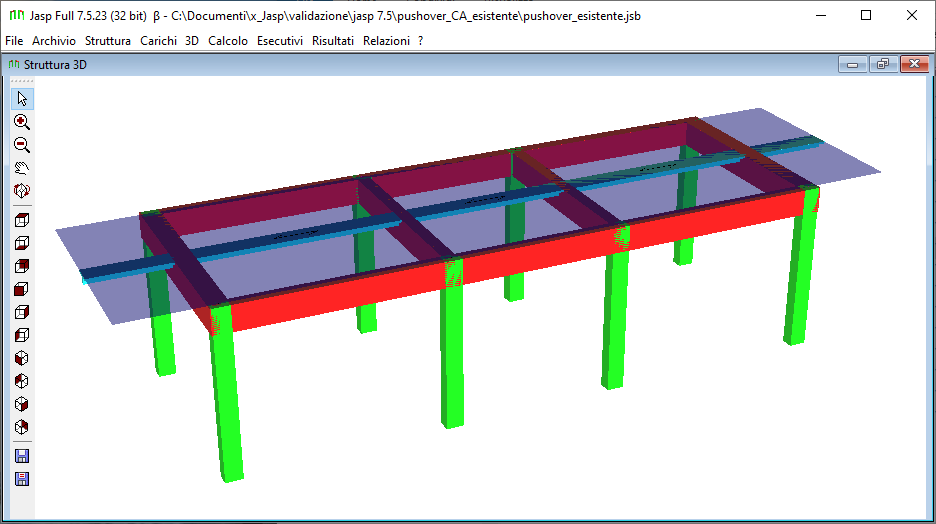Maximize the Jasp main window
The width and height of the screenshot is (936, 524).
[866, 16]
